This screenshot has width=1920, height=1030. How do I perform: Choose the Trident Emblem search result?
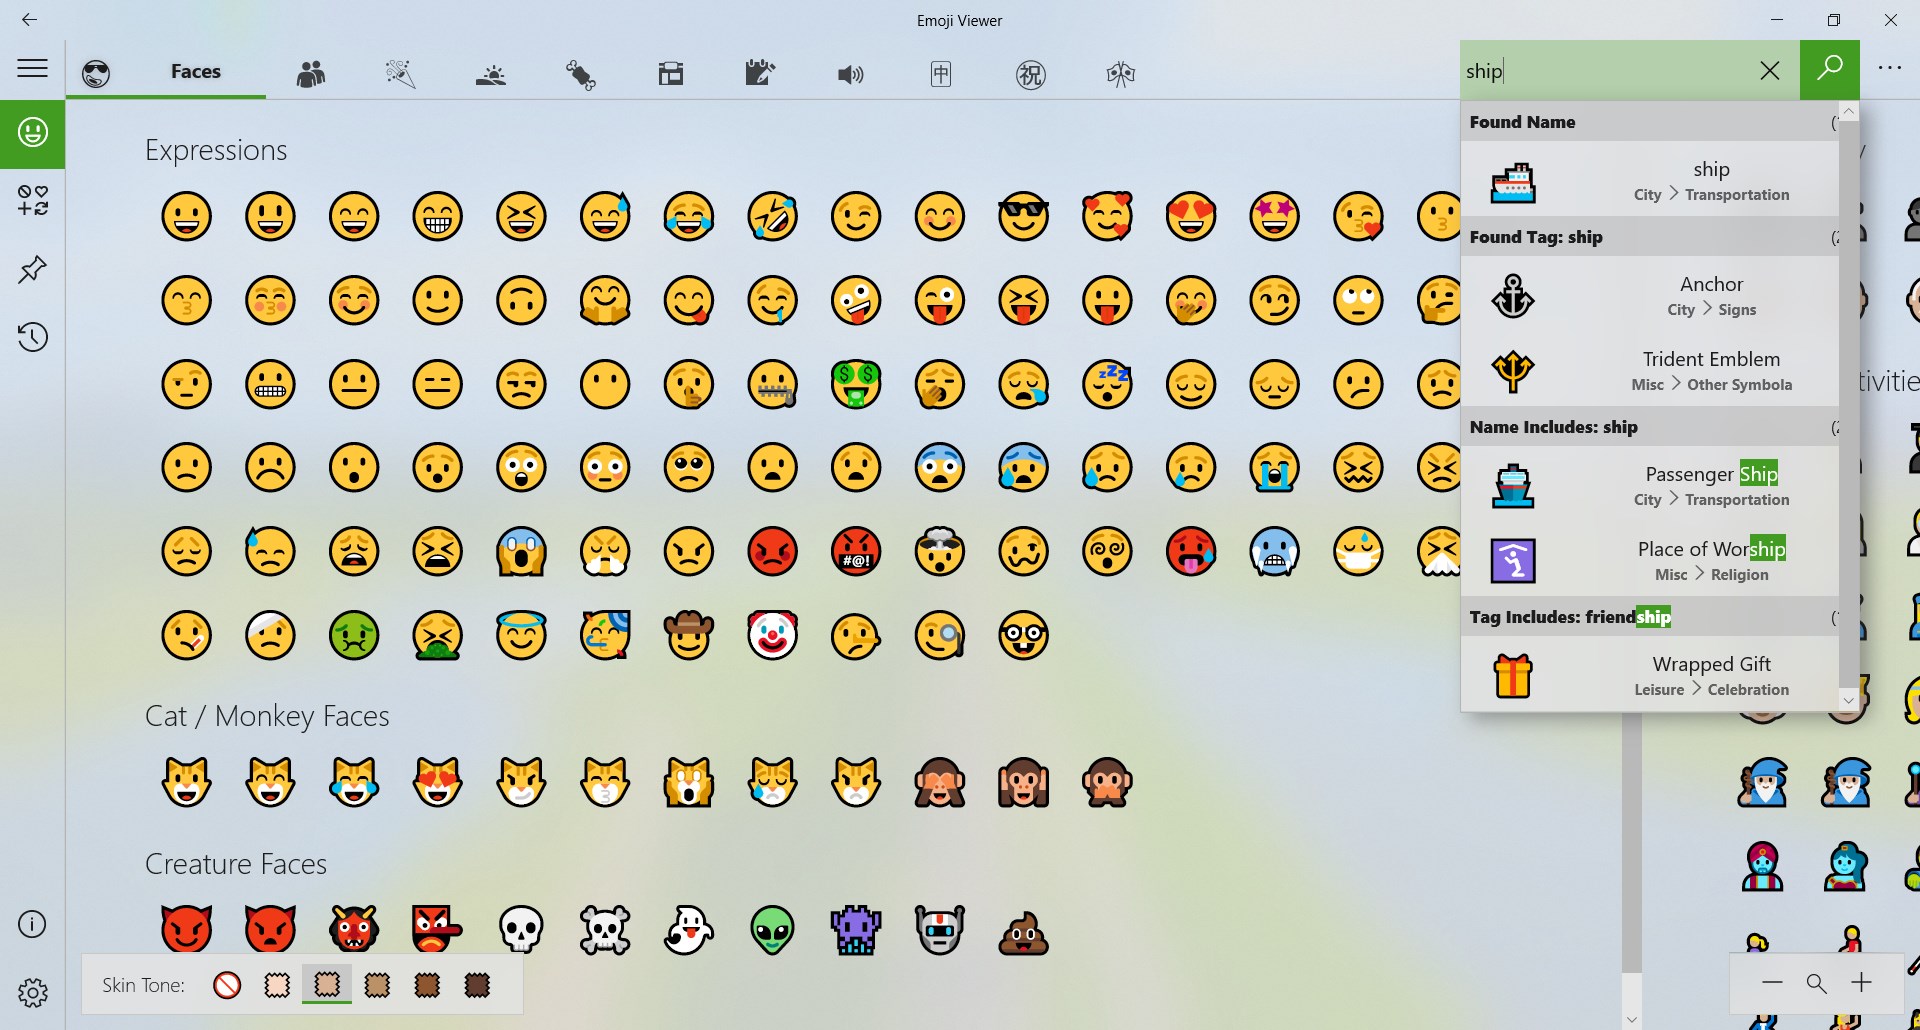[x=1649, y=370]
